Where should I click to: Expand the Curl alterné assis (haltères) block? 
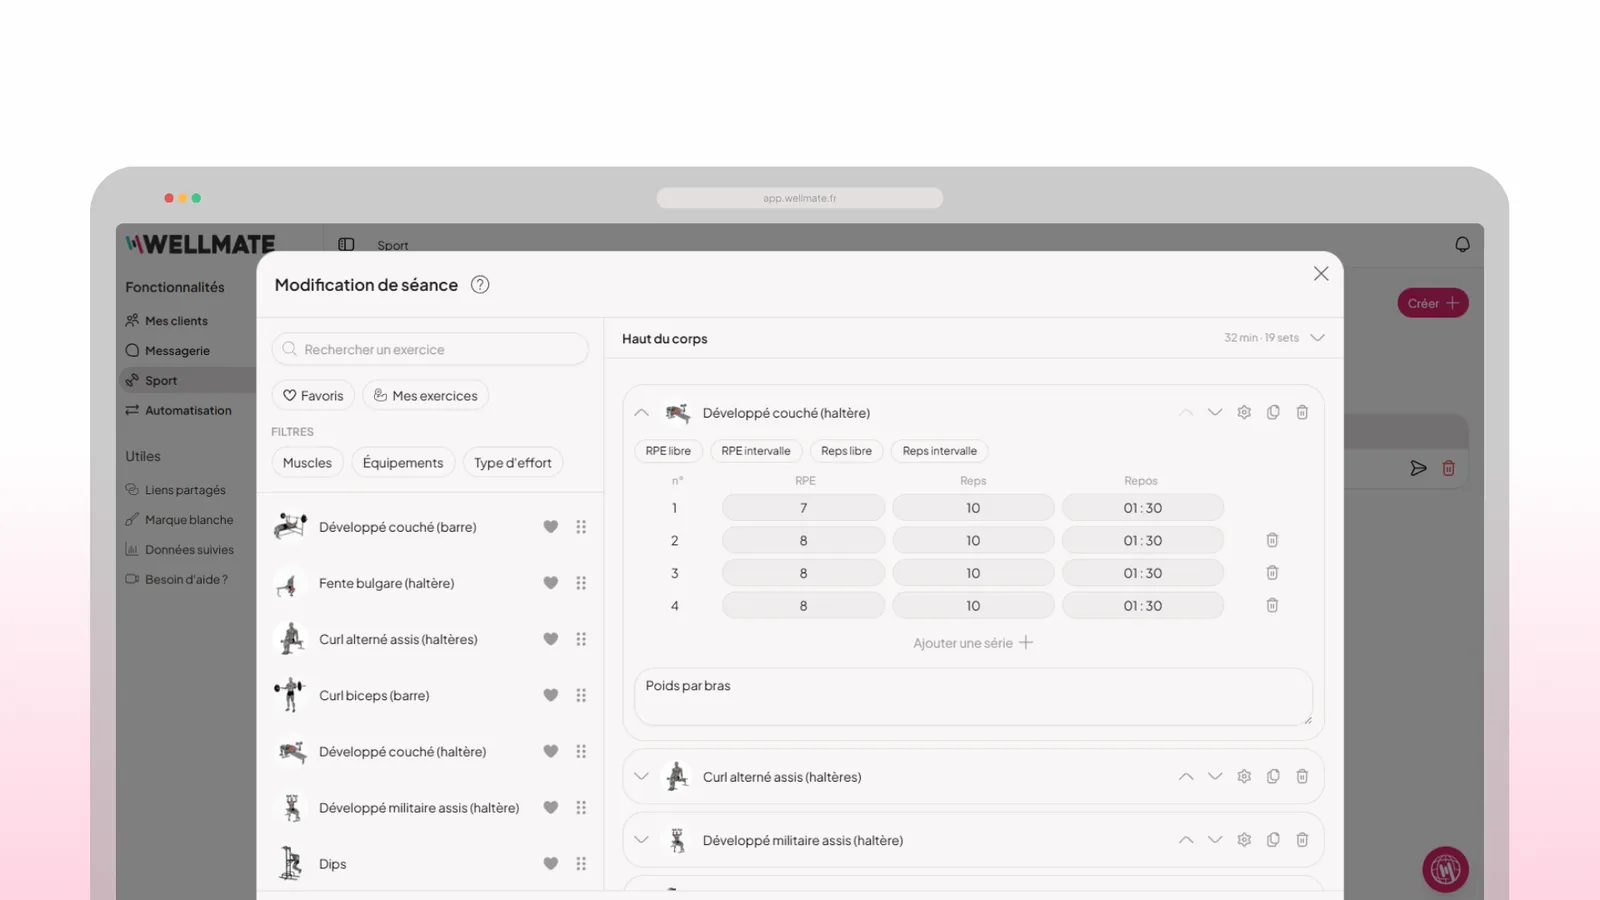(x=642, y=777)
